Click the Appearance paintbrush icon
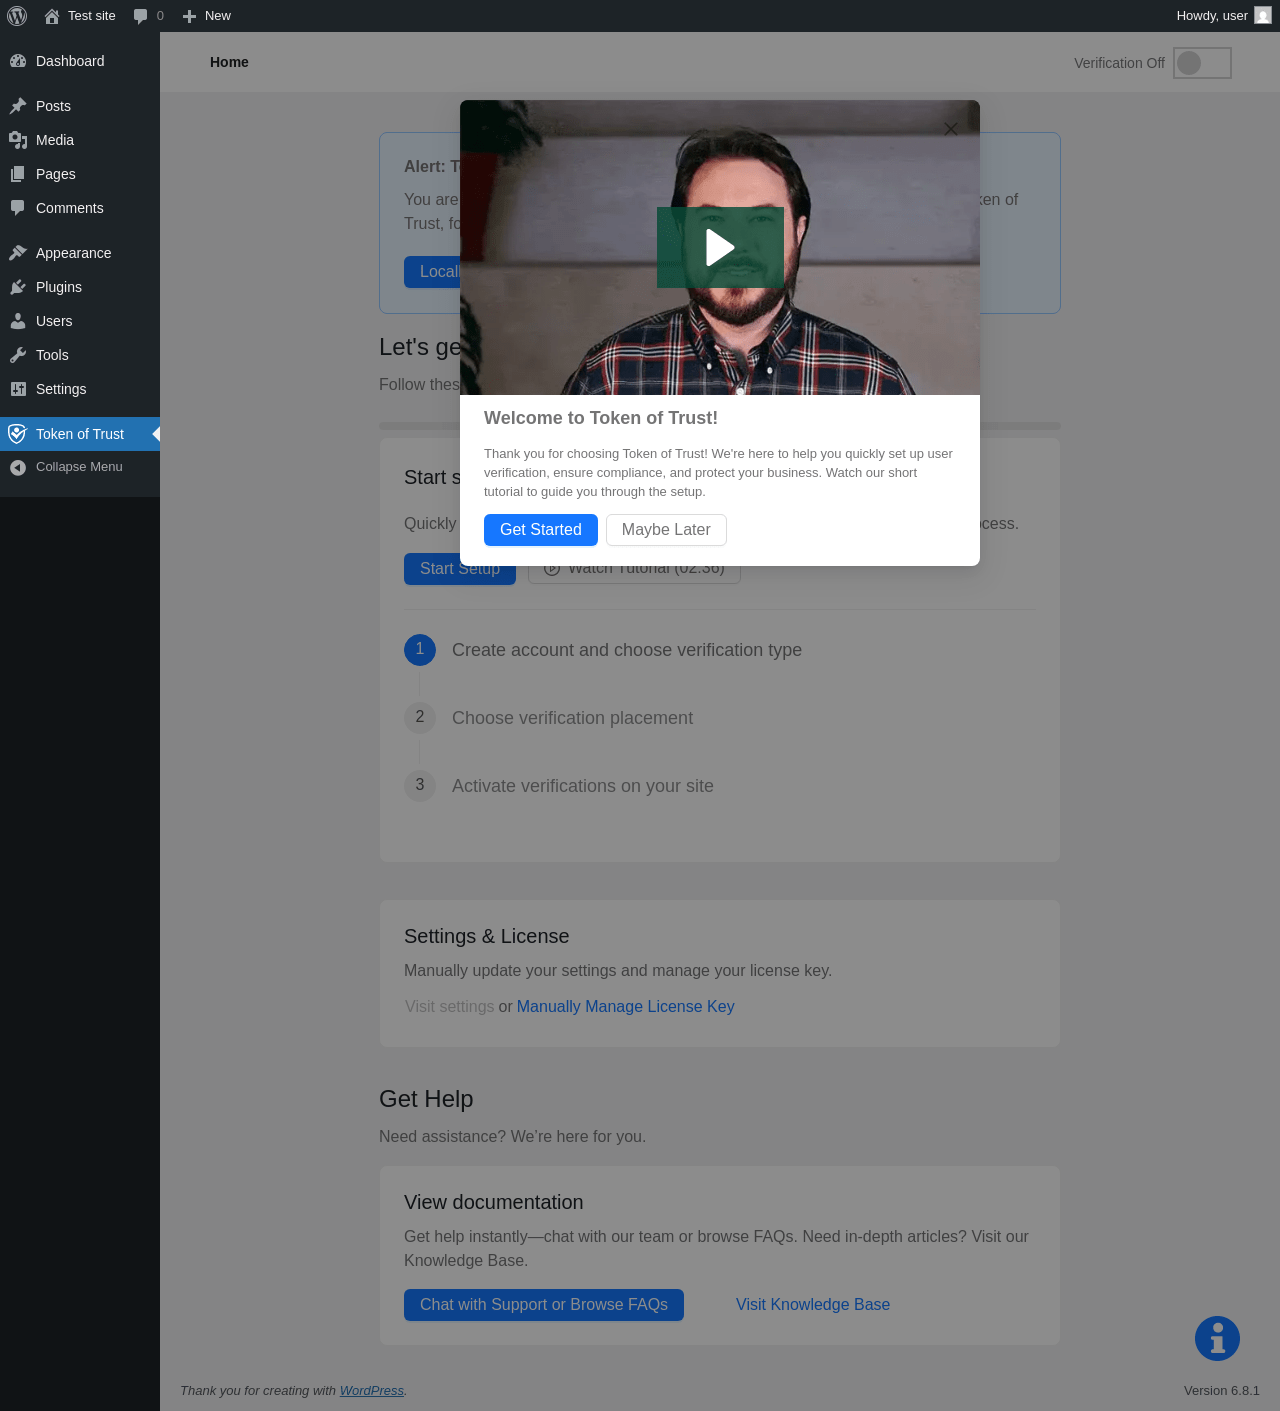Viewport: 1280px width, 1411px height. coord(18,253)
